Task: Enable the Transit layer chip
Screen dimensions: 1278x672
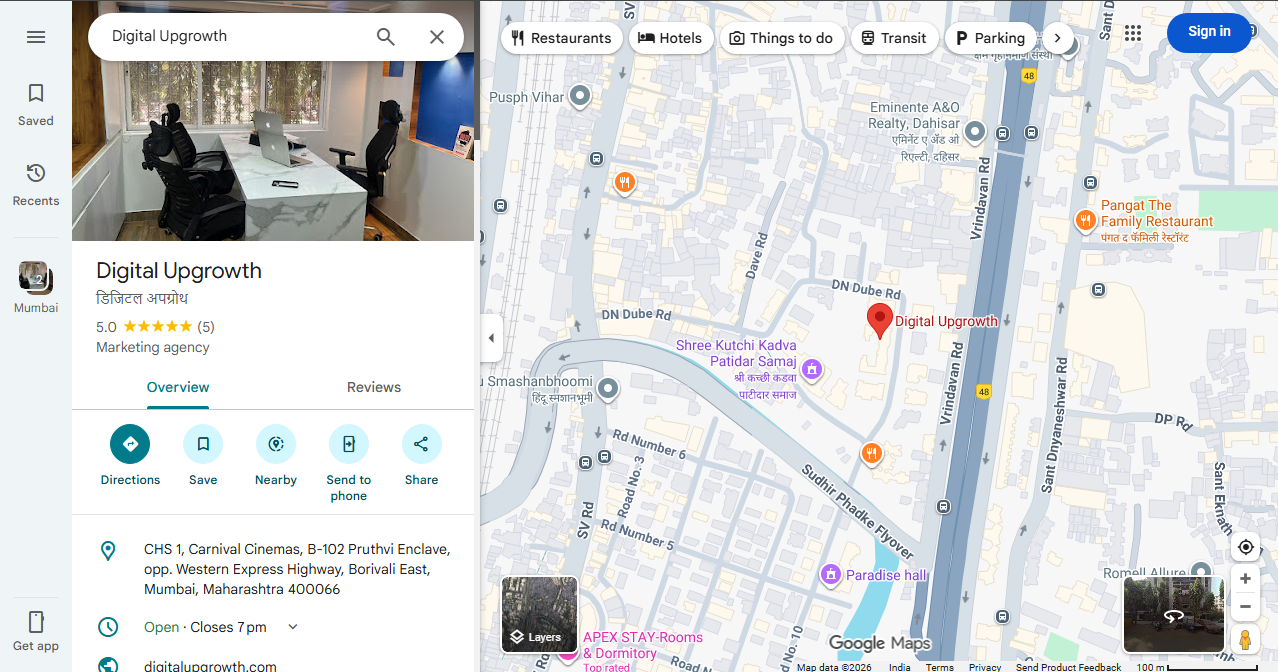Action: [x=894, y=37]
